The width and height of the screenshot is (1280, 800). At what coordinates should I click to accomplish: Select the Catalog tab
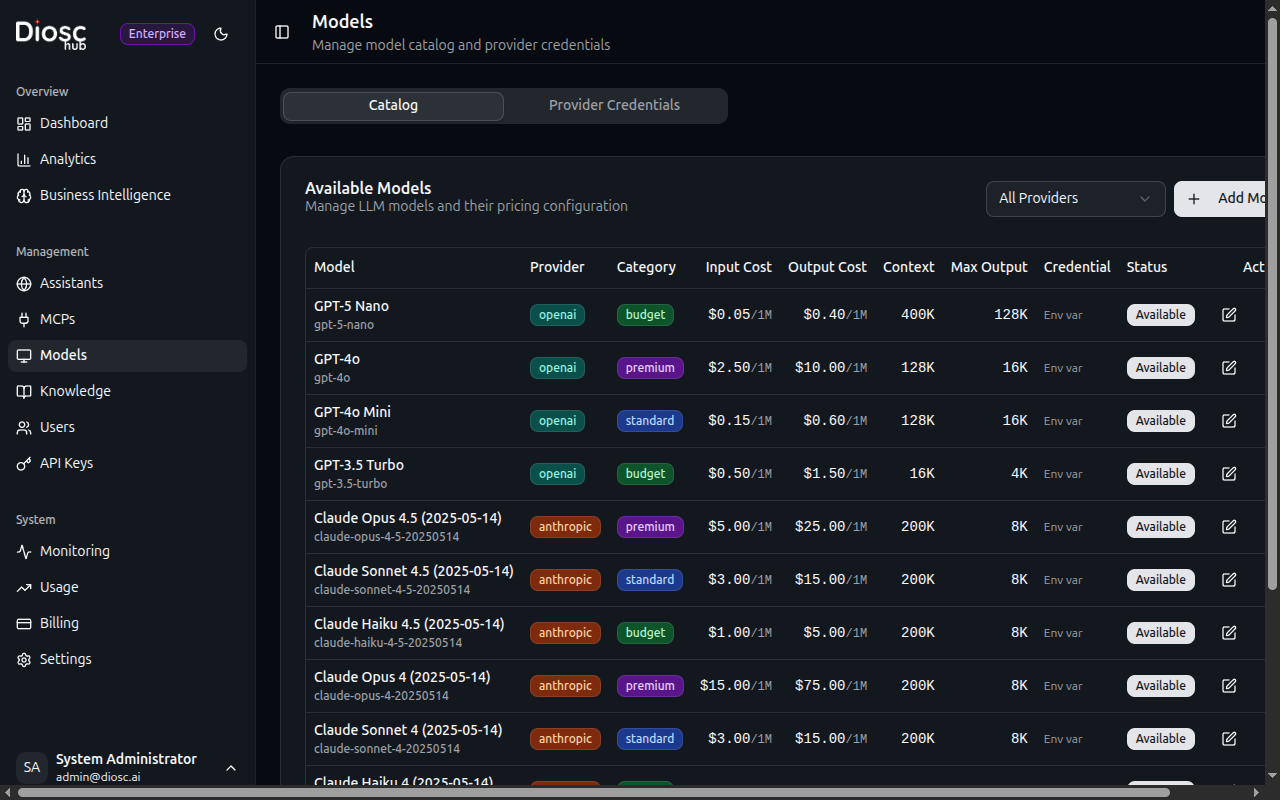[393, 105]
